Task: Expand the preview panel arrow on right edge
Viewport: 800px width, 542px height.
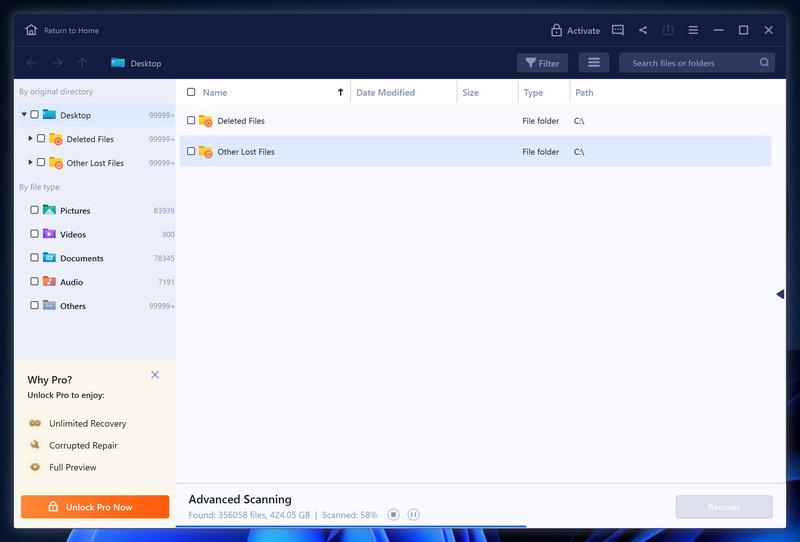Action: point(780,294)
